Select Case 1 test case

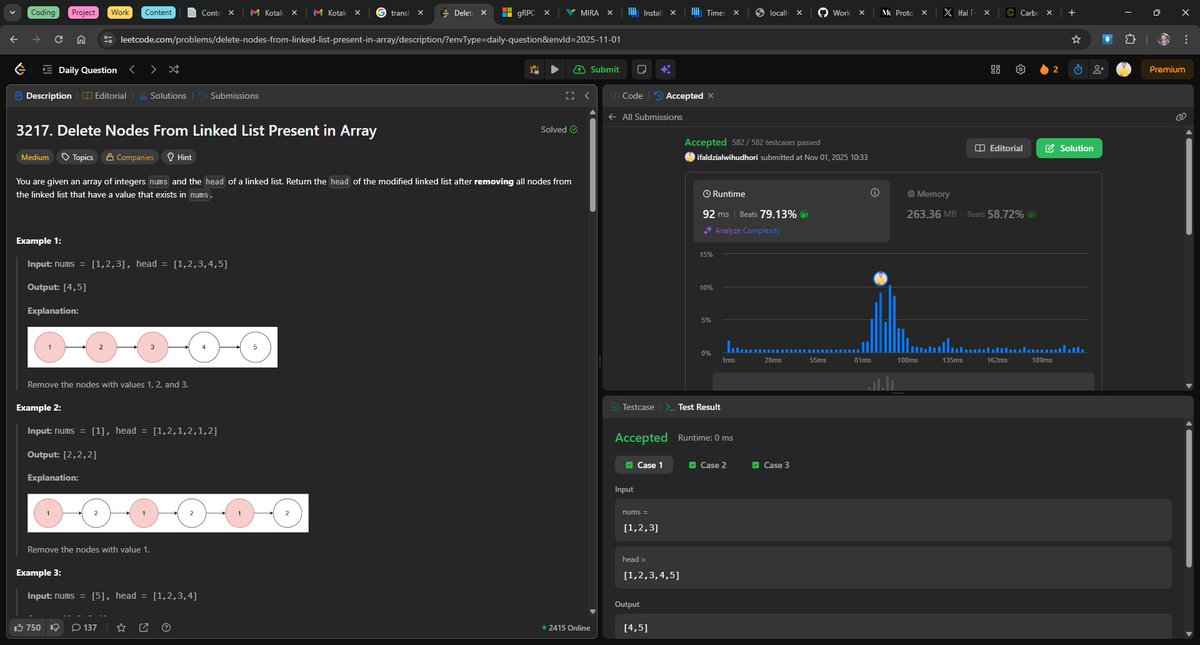tap(643, 465)
